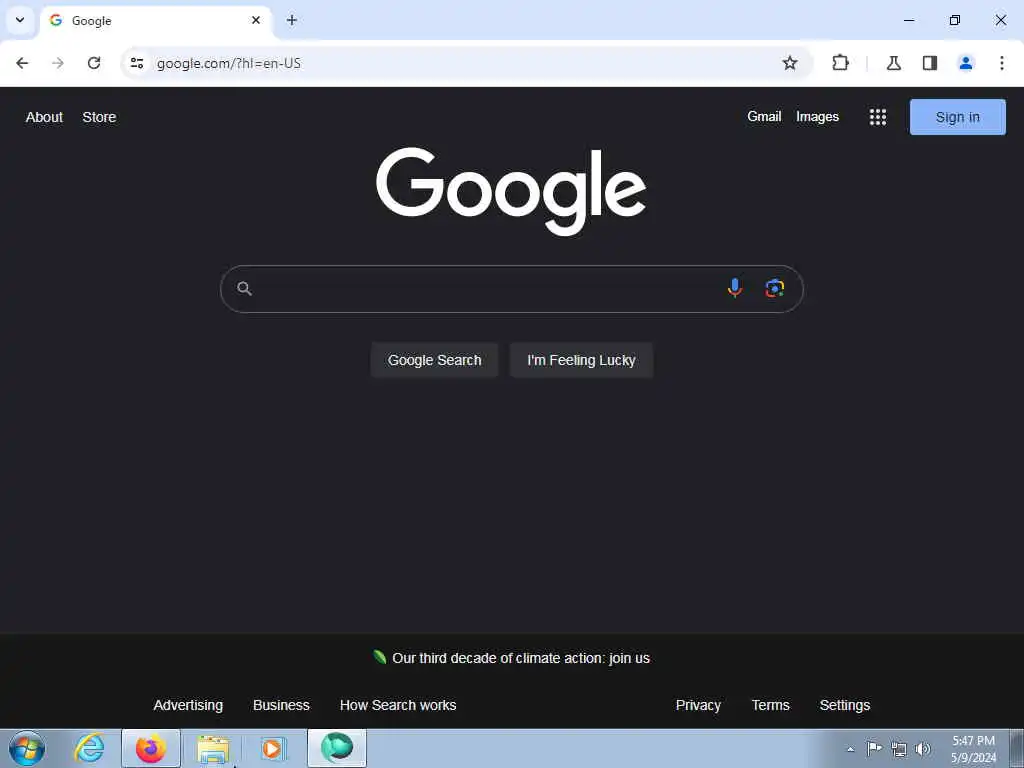Open the Windows Start button
Screen dimensions: 1024x768
click(27, 748)
